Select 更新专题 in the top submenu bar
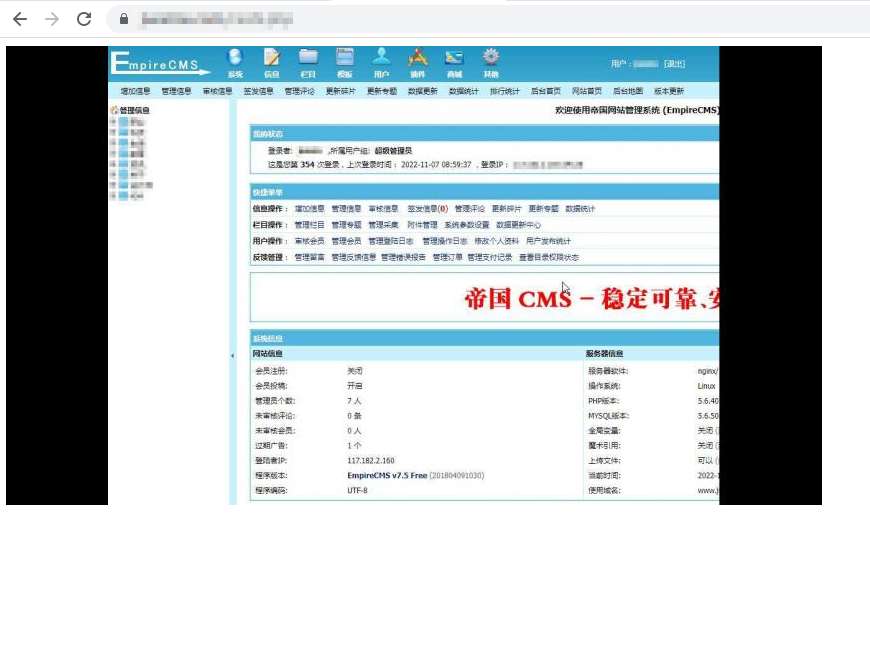870x653 pixels. click(x=382, y=91)
